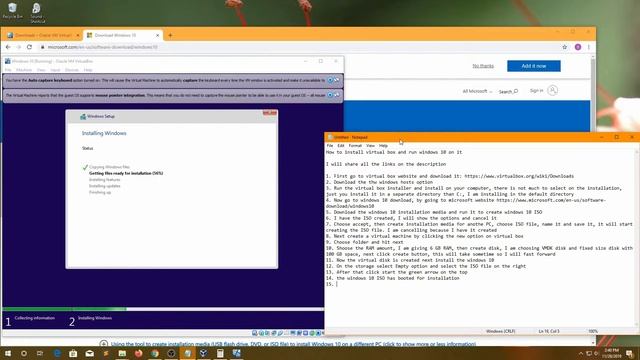Open VirtualBox Devices menu

pos(72,70)
